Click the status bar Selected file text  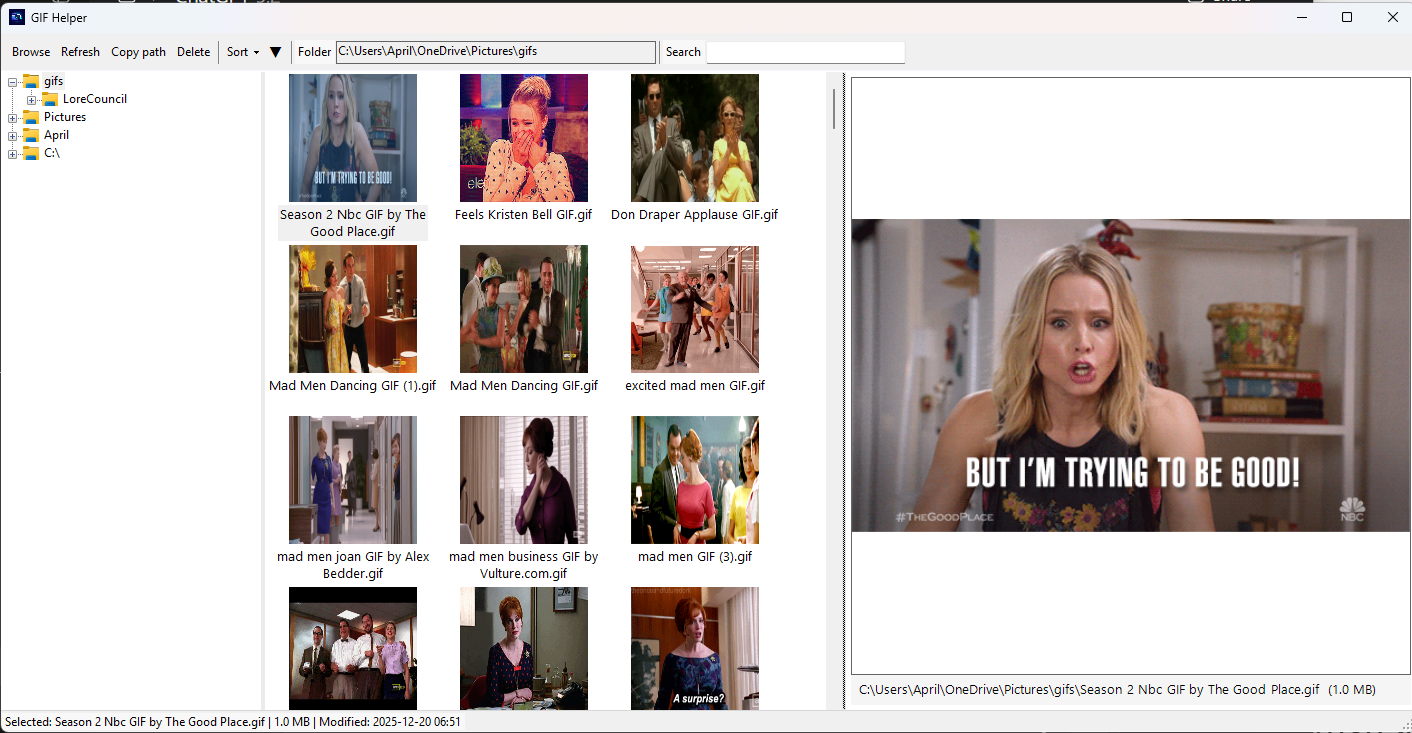coord(233,722)
